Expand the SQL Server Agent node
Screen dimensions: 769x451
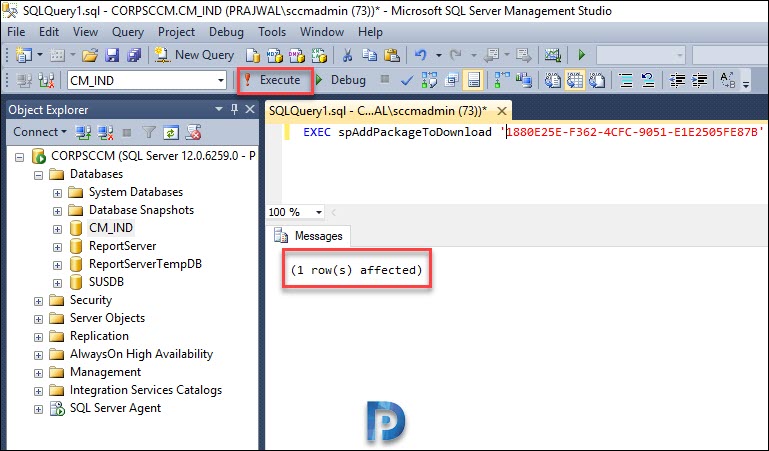pos(38,409)
